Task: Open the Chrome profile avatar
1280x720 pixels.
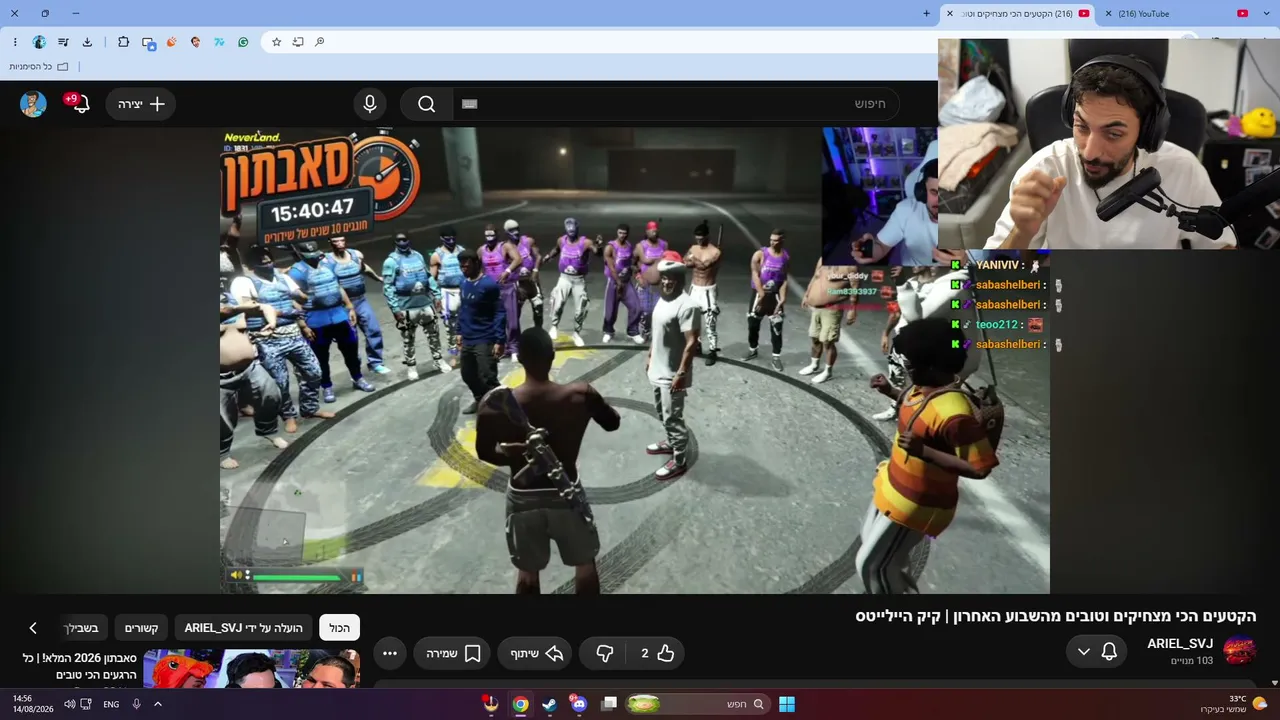Action: point(39,42)
